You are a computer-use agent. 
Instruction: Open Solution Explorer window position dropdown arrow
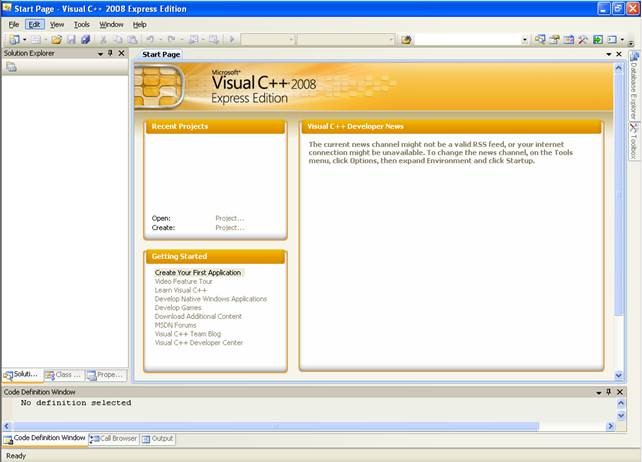tap(100, 54)
